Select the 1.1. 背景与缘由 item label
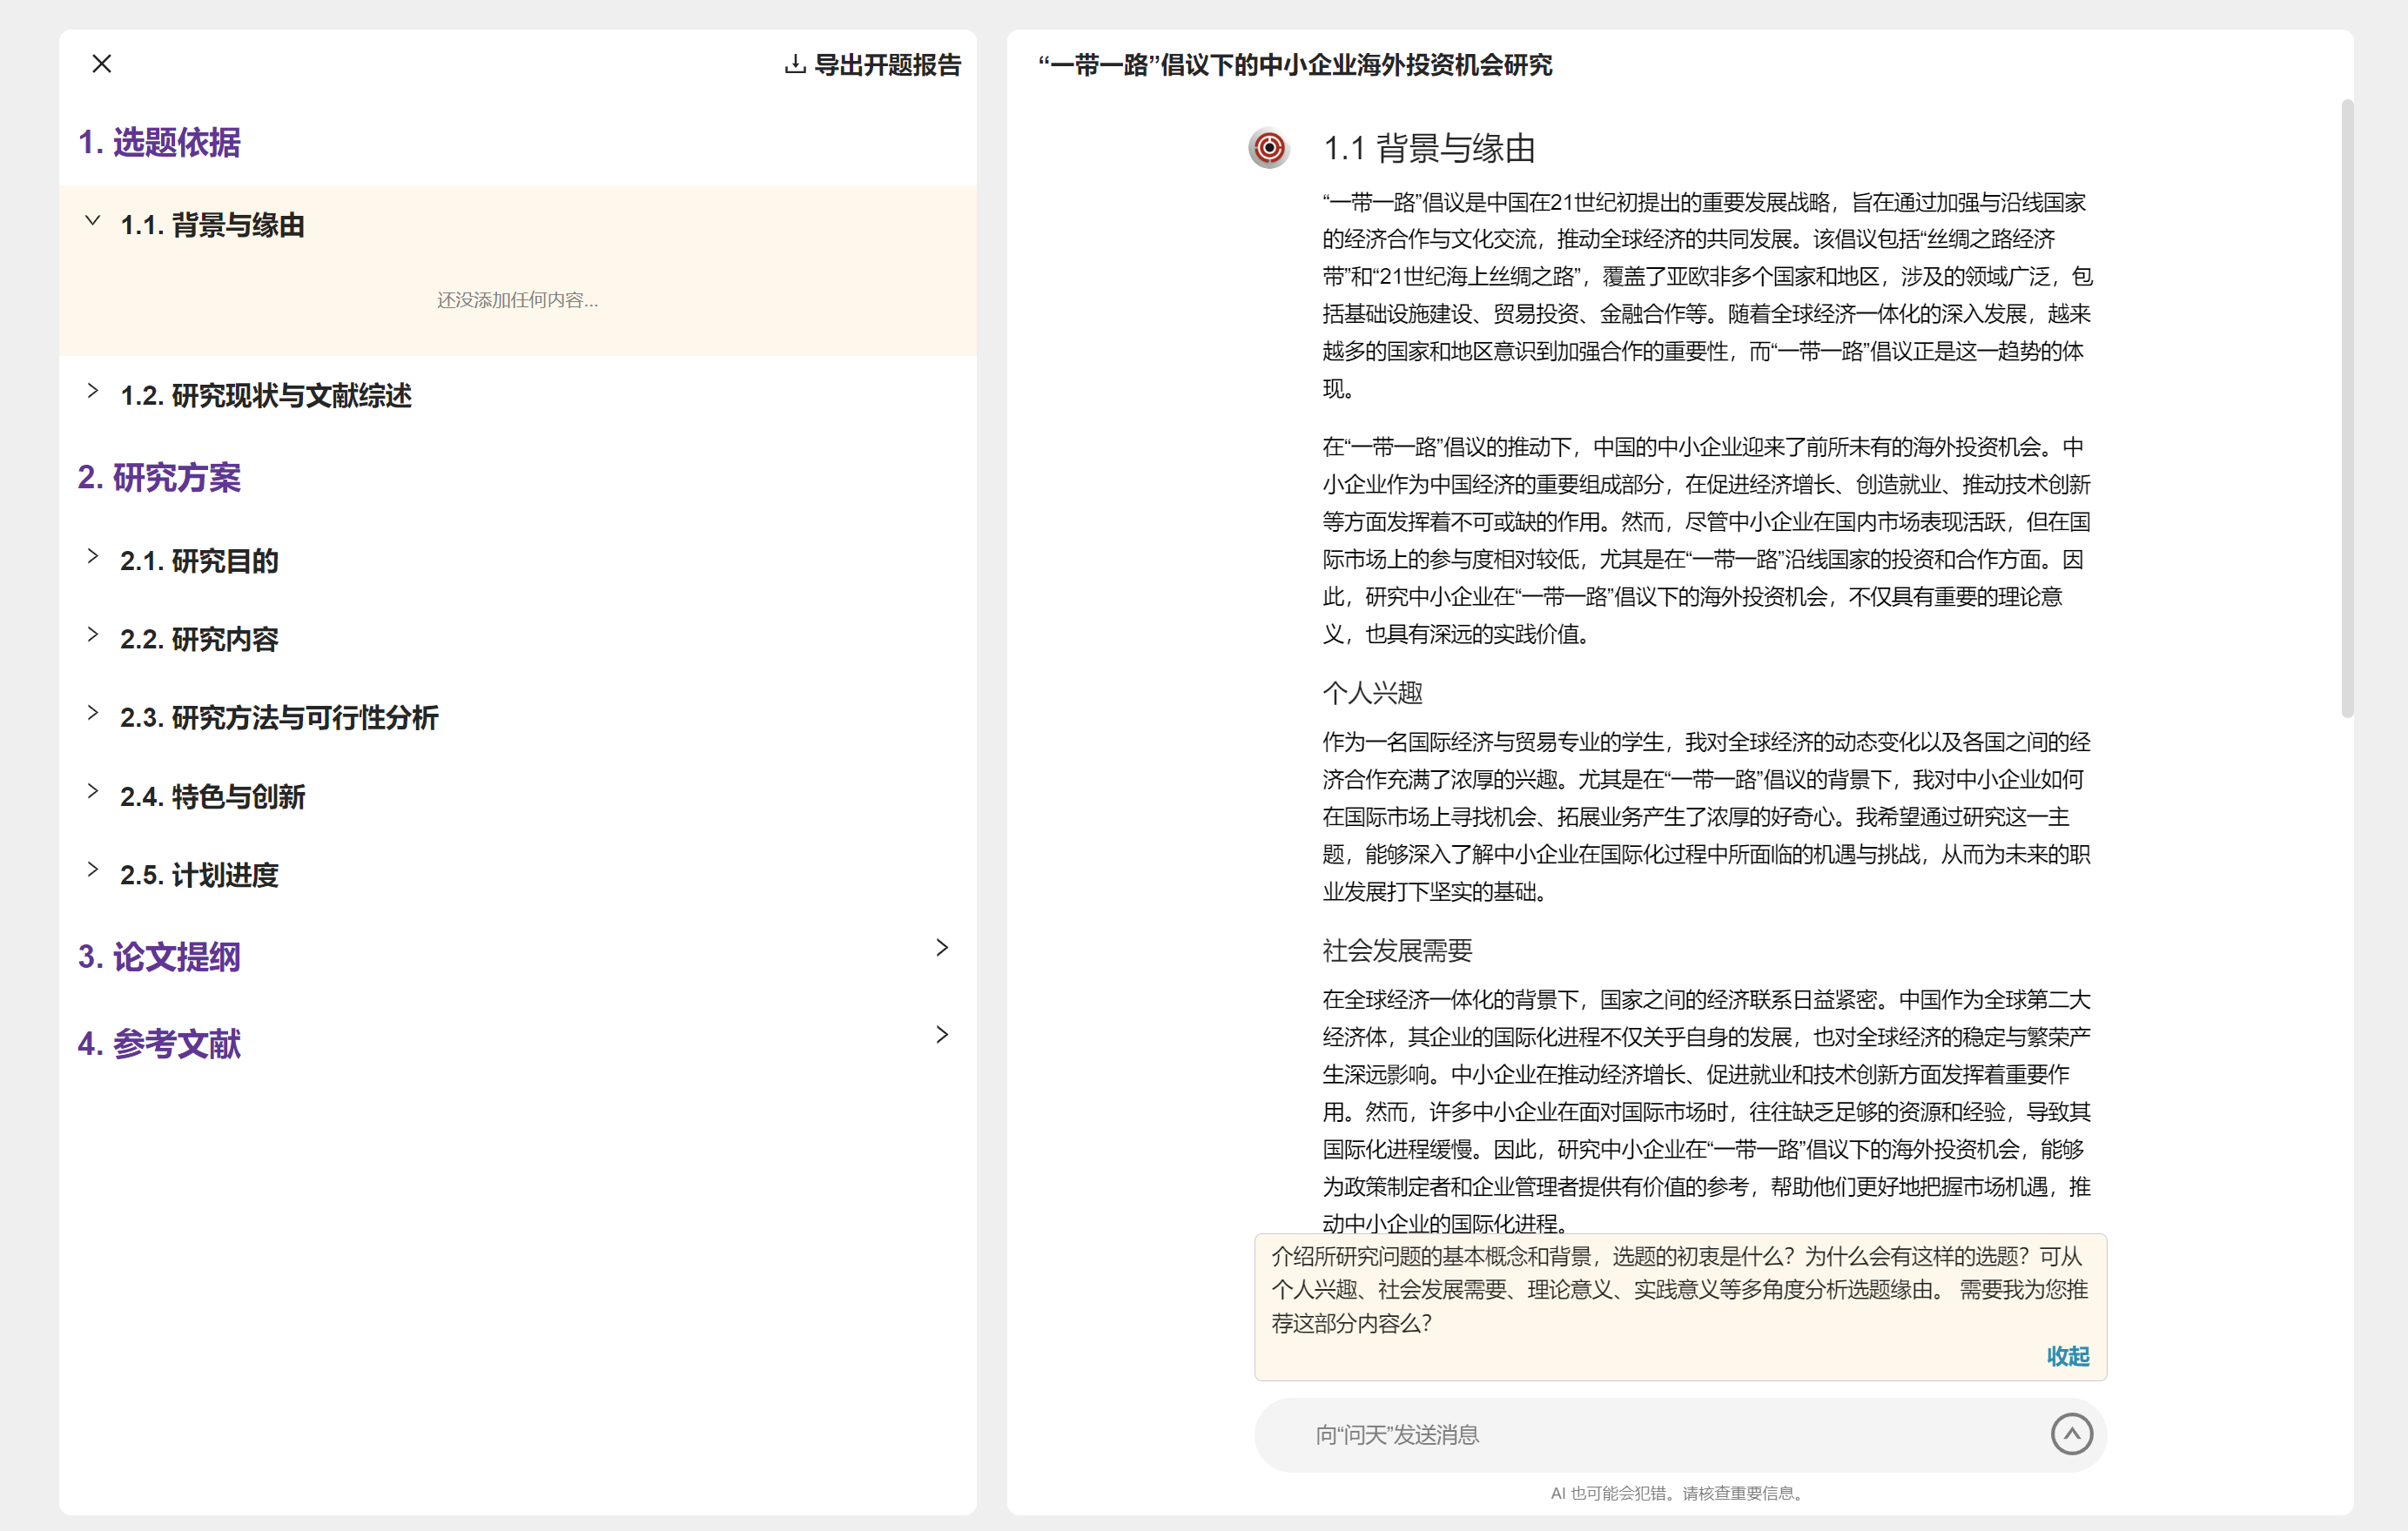The height and width of the screenshot is (1531, 2408). [x=212, y=226]
